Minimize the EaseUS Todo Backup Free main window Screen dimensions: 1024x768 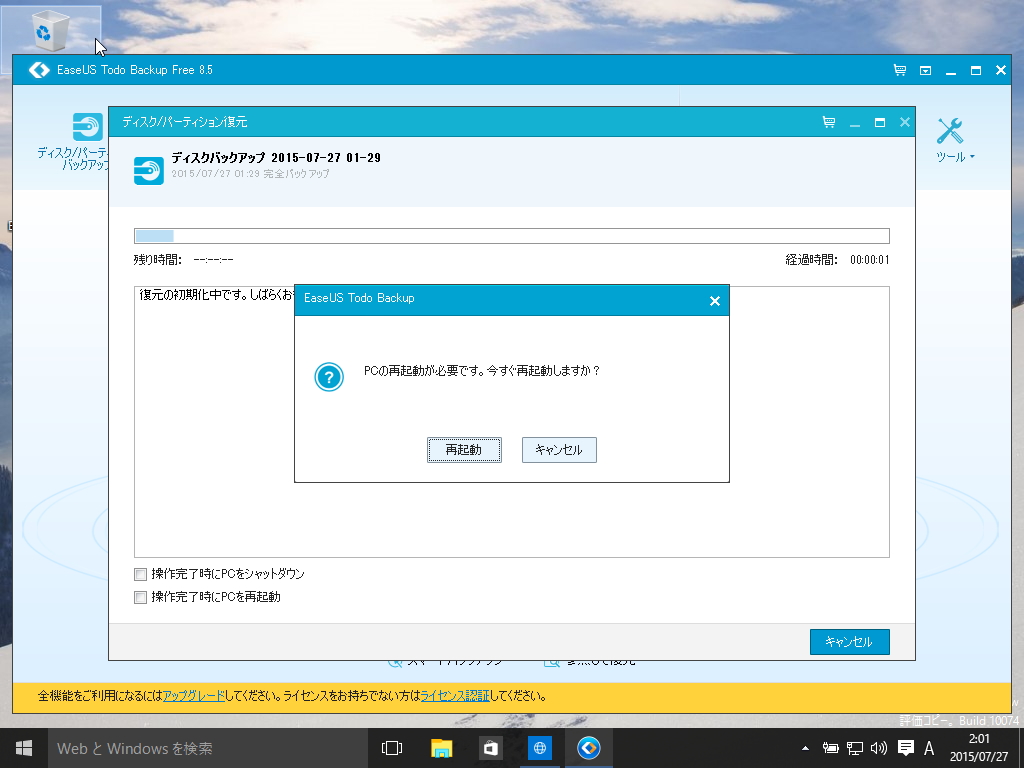pos(951,71)
